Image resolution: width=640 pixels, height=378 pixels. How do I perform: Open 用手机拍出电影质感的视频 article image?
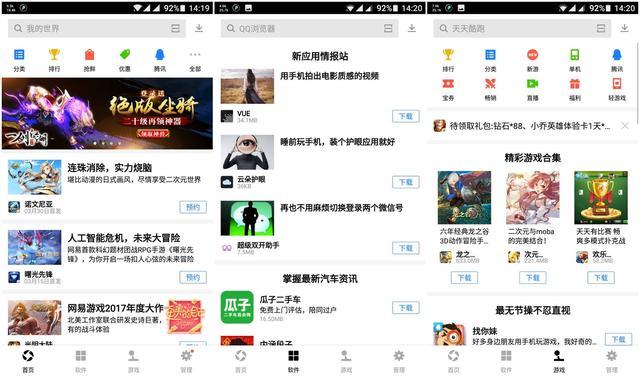coord(247,86)
